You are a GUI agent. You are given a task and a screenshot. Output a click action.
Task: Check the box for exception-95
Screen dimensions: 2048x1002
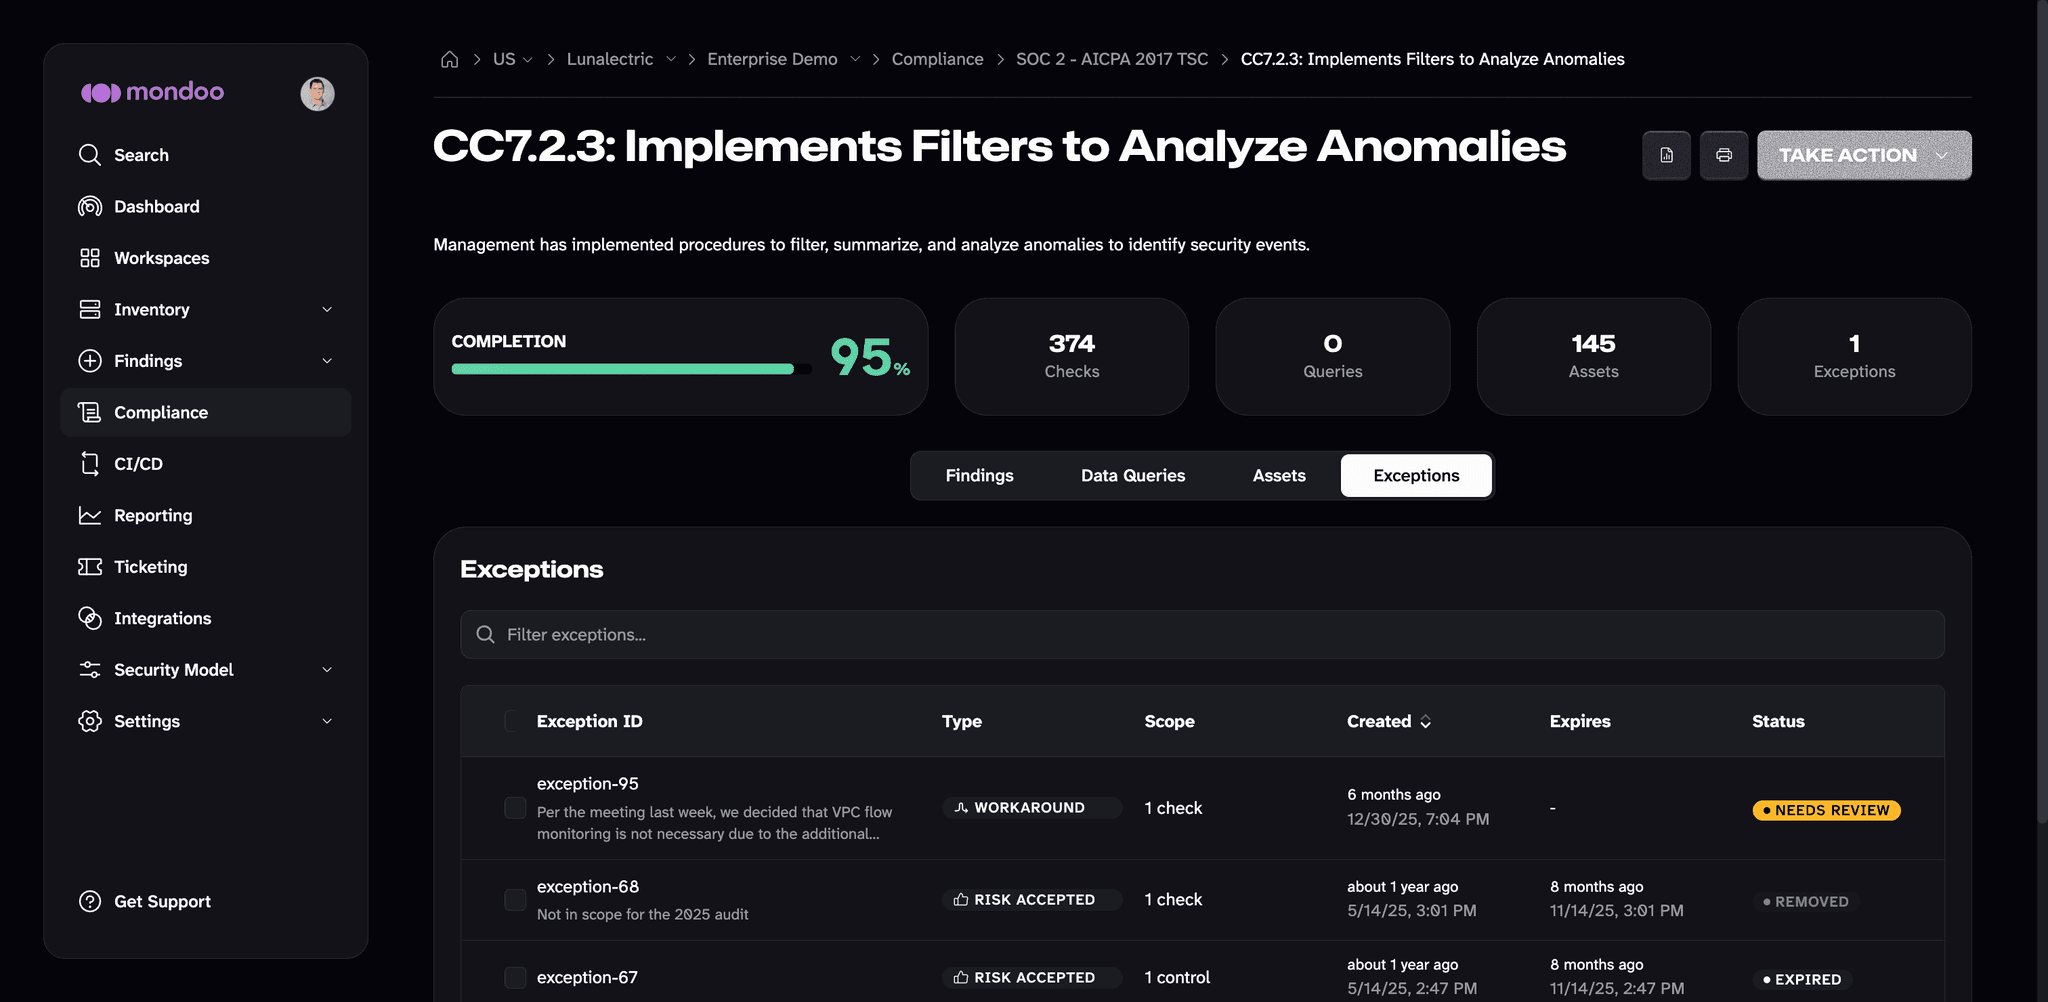(515, 808)
